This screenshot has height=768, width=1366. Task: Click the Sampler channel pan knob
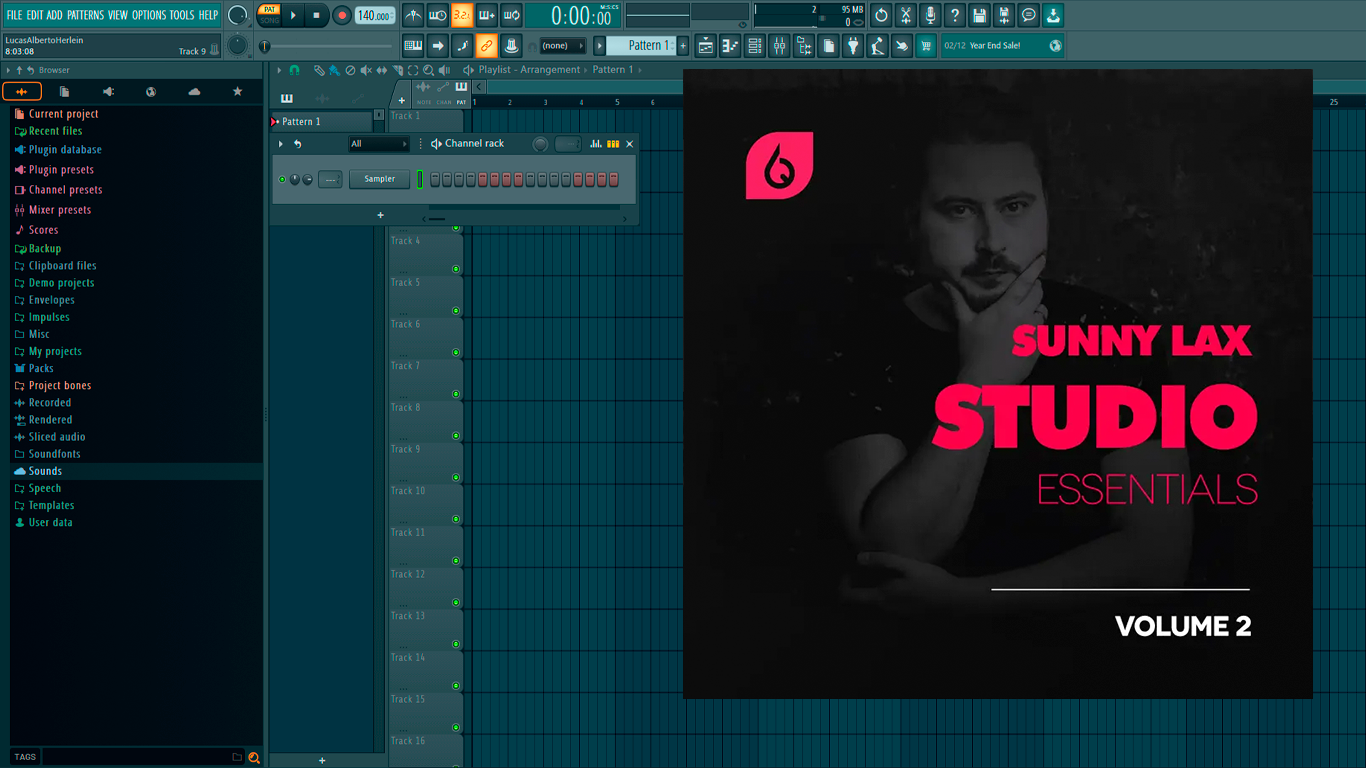click(295, 179)
